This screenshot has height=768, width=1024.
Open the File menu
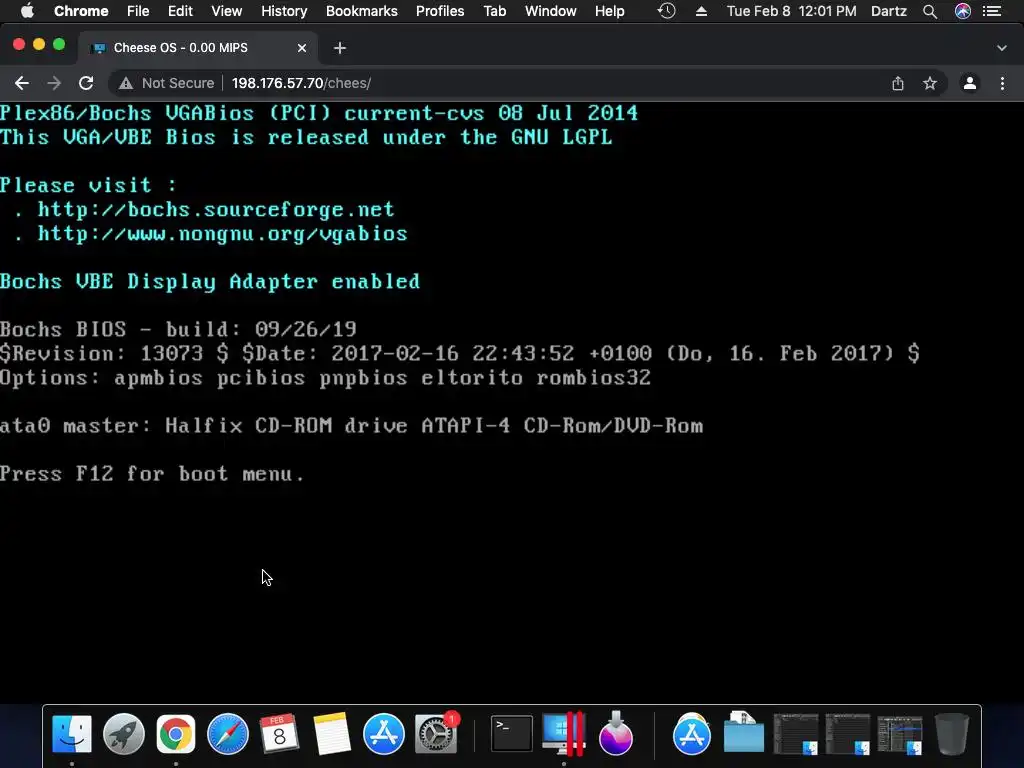[x=138, y=11]
